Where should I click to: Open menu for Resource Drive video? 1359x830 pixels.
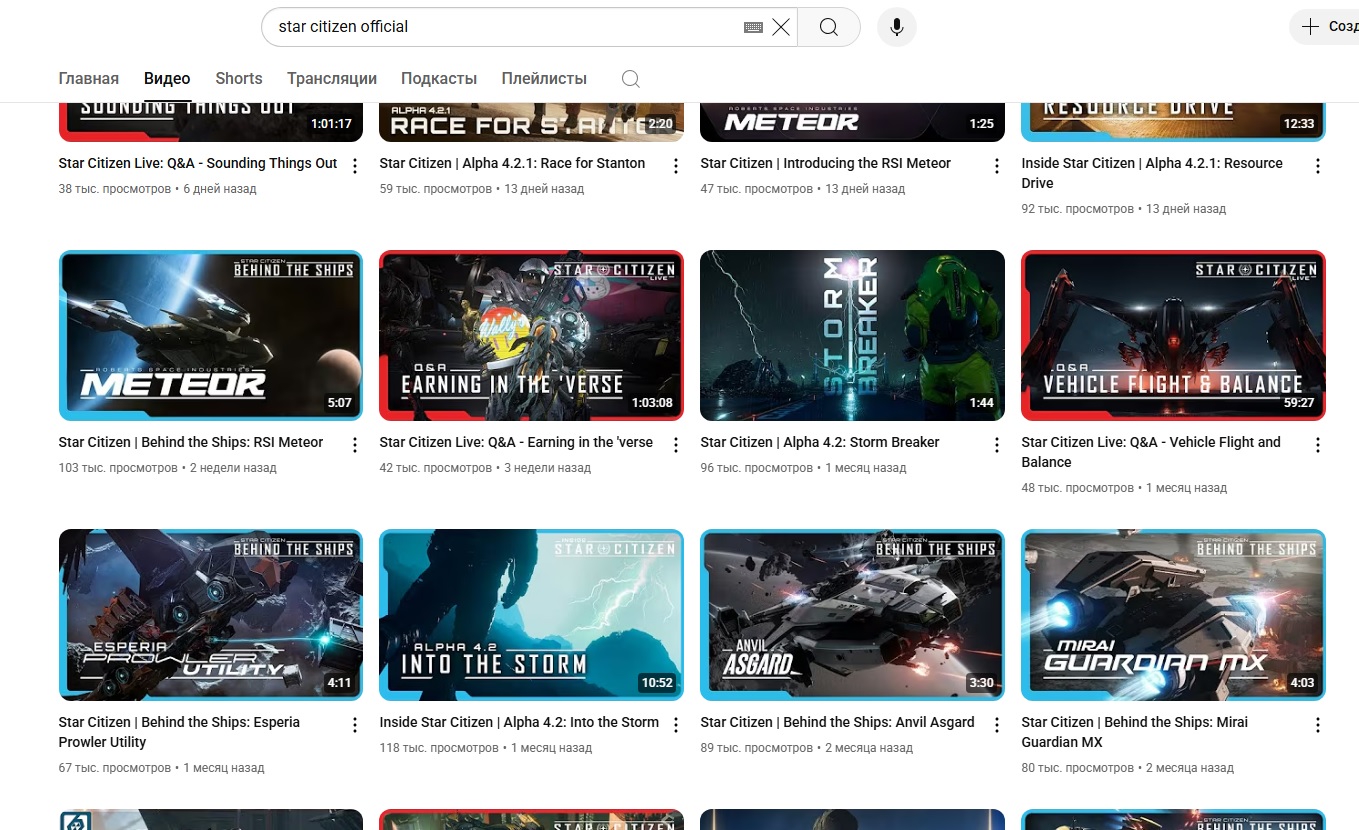(x=1318, y=167)
